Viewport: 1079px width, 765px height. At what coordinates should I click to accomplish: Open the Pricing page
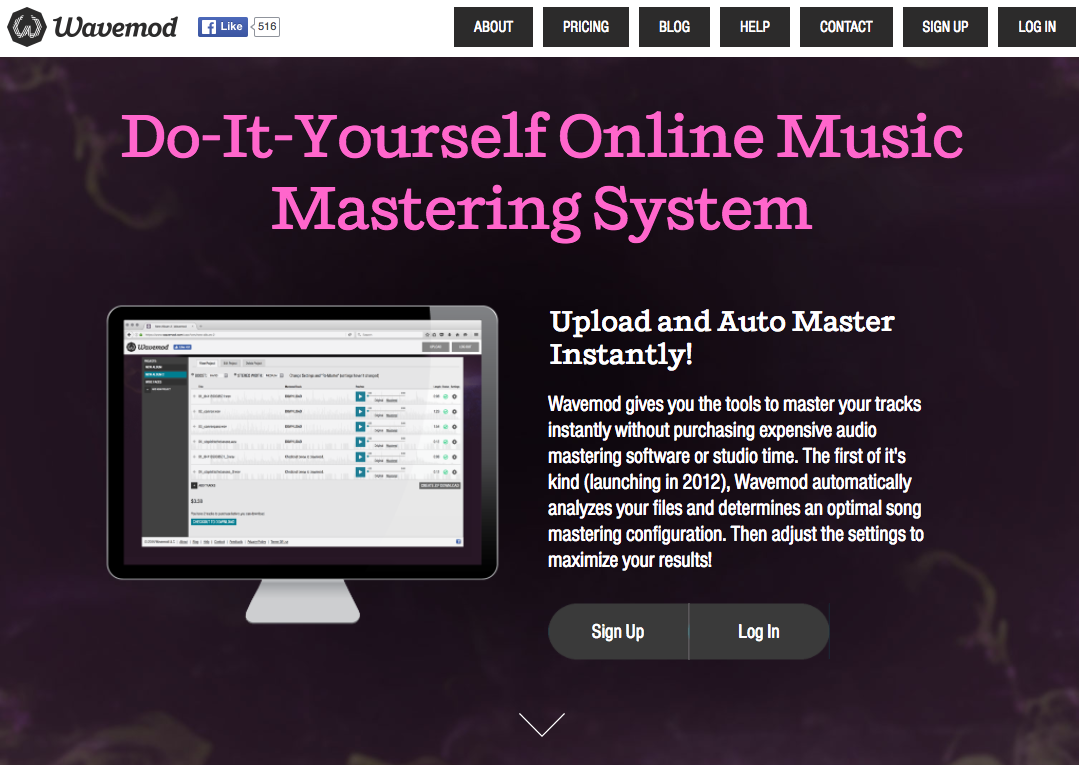586,27
